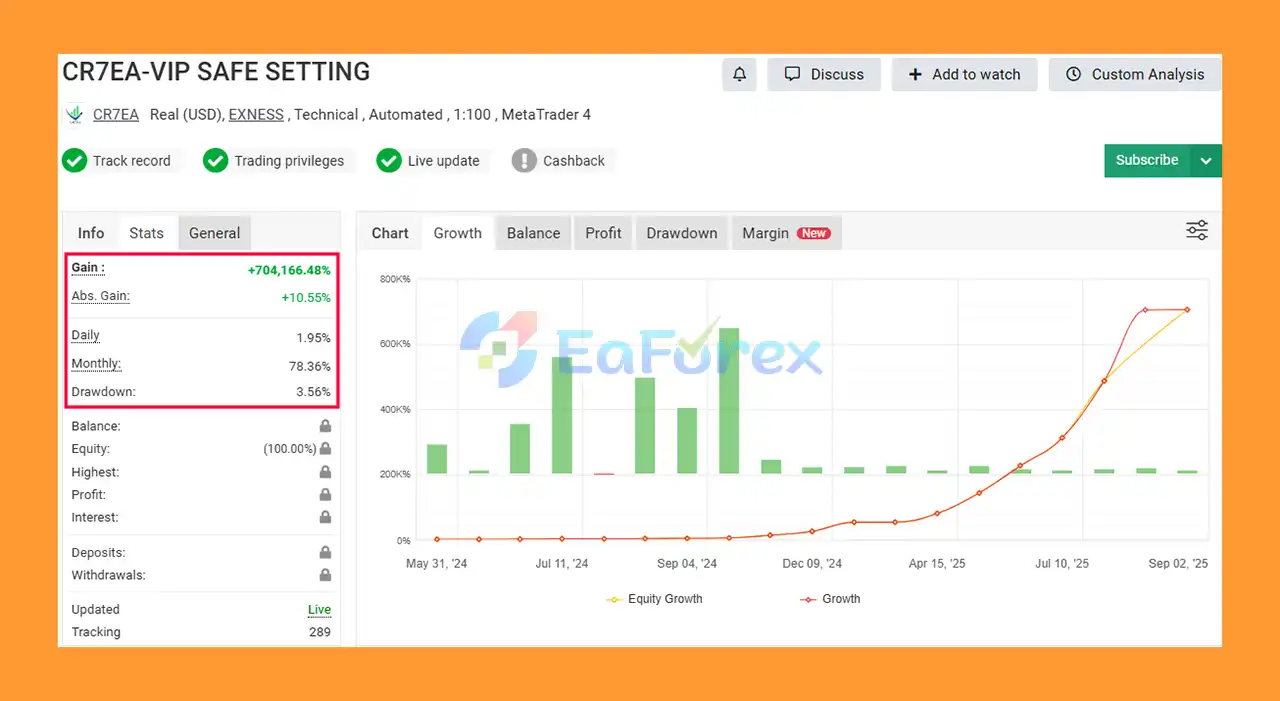Click the Tracking 289 value
Image resolution: width=1280 pixels, height=701 pixels.
point(320,632)
